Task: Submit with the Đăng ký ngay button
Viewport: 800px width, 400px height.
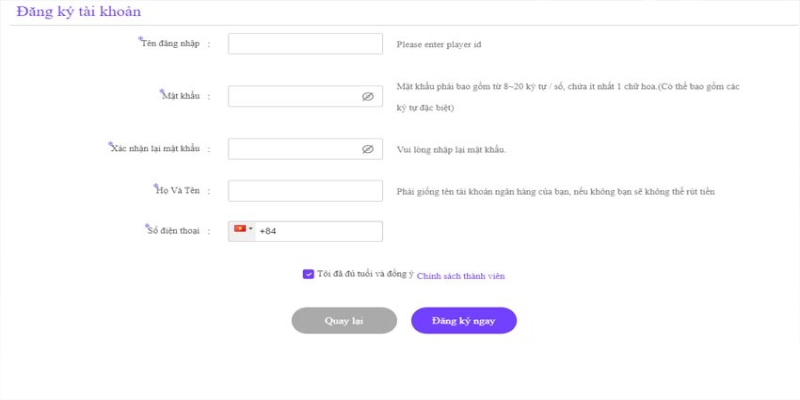Action: [463, 320]
